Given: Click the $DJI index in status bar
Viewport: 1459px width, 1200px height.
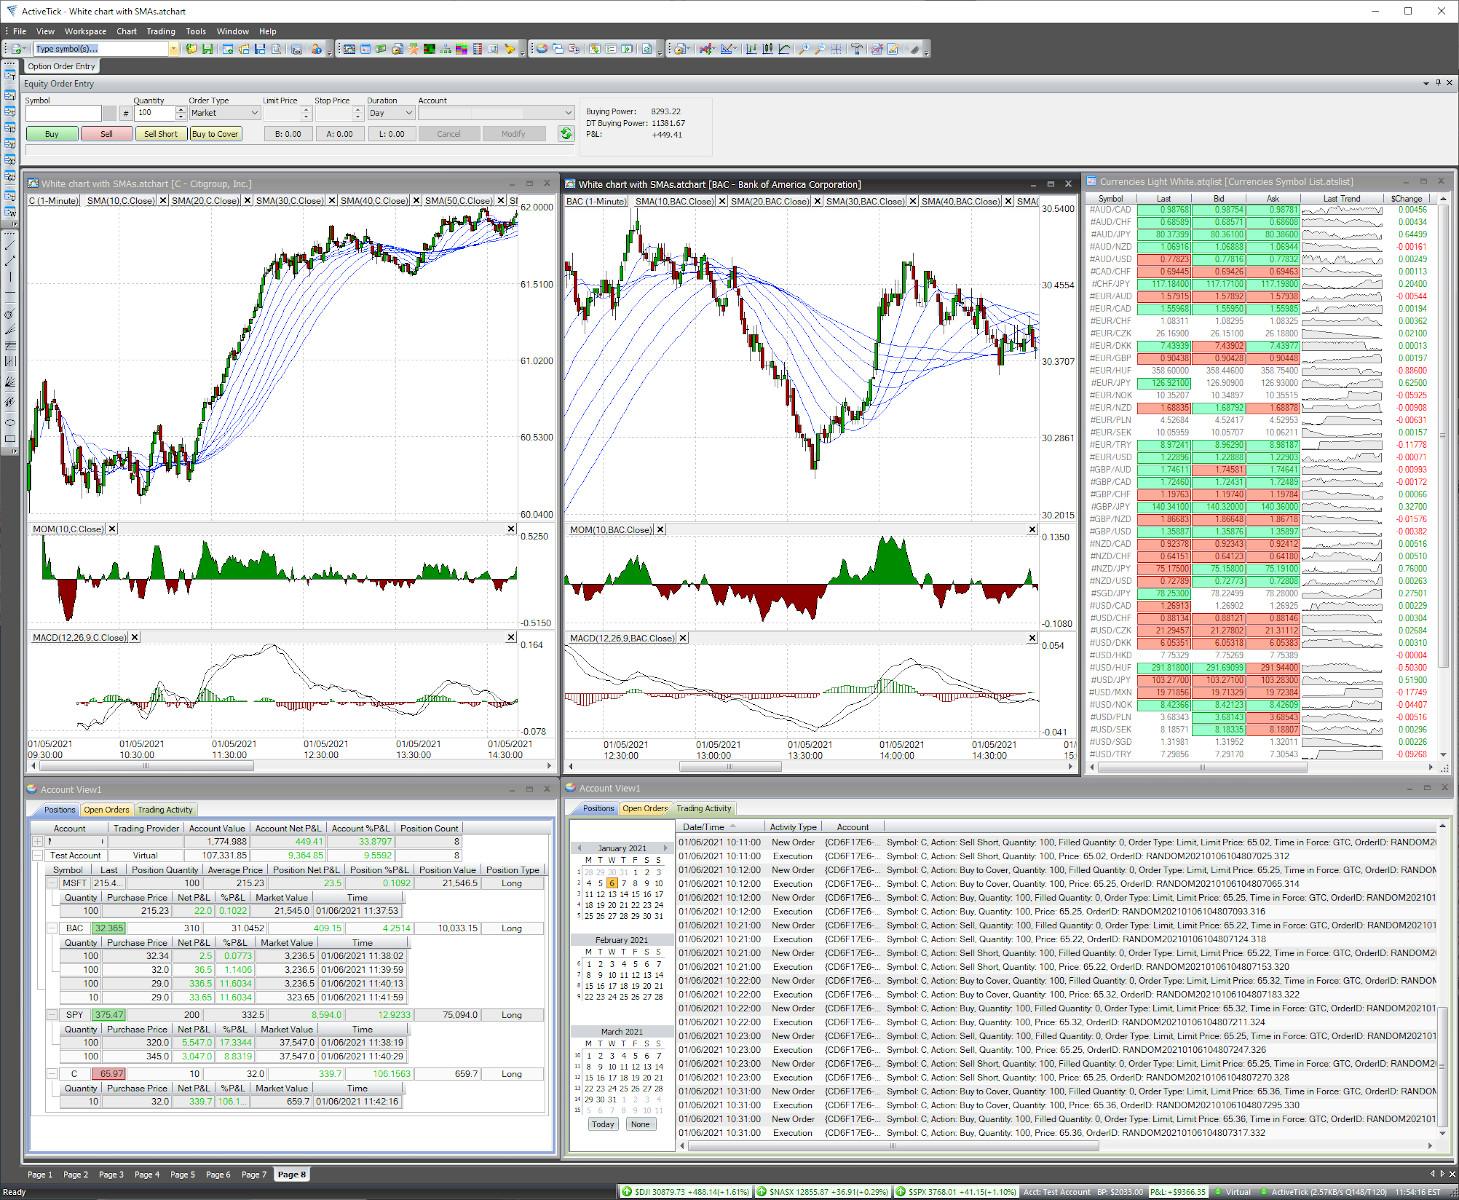Looking at the screenshot, I should tap(685, 1191).
